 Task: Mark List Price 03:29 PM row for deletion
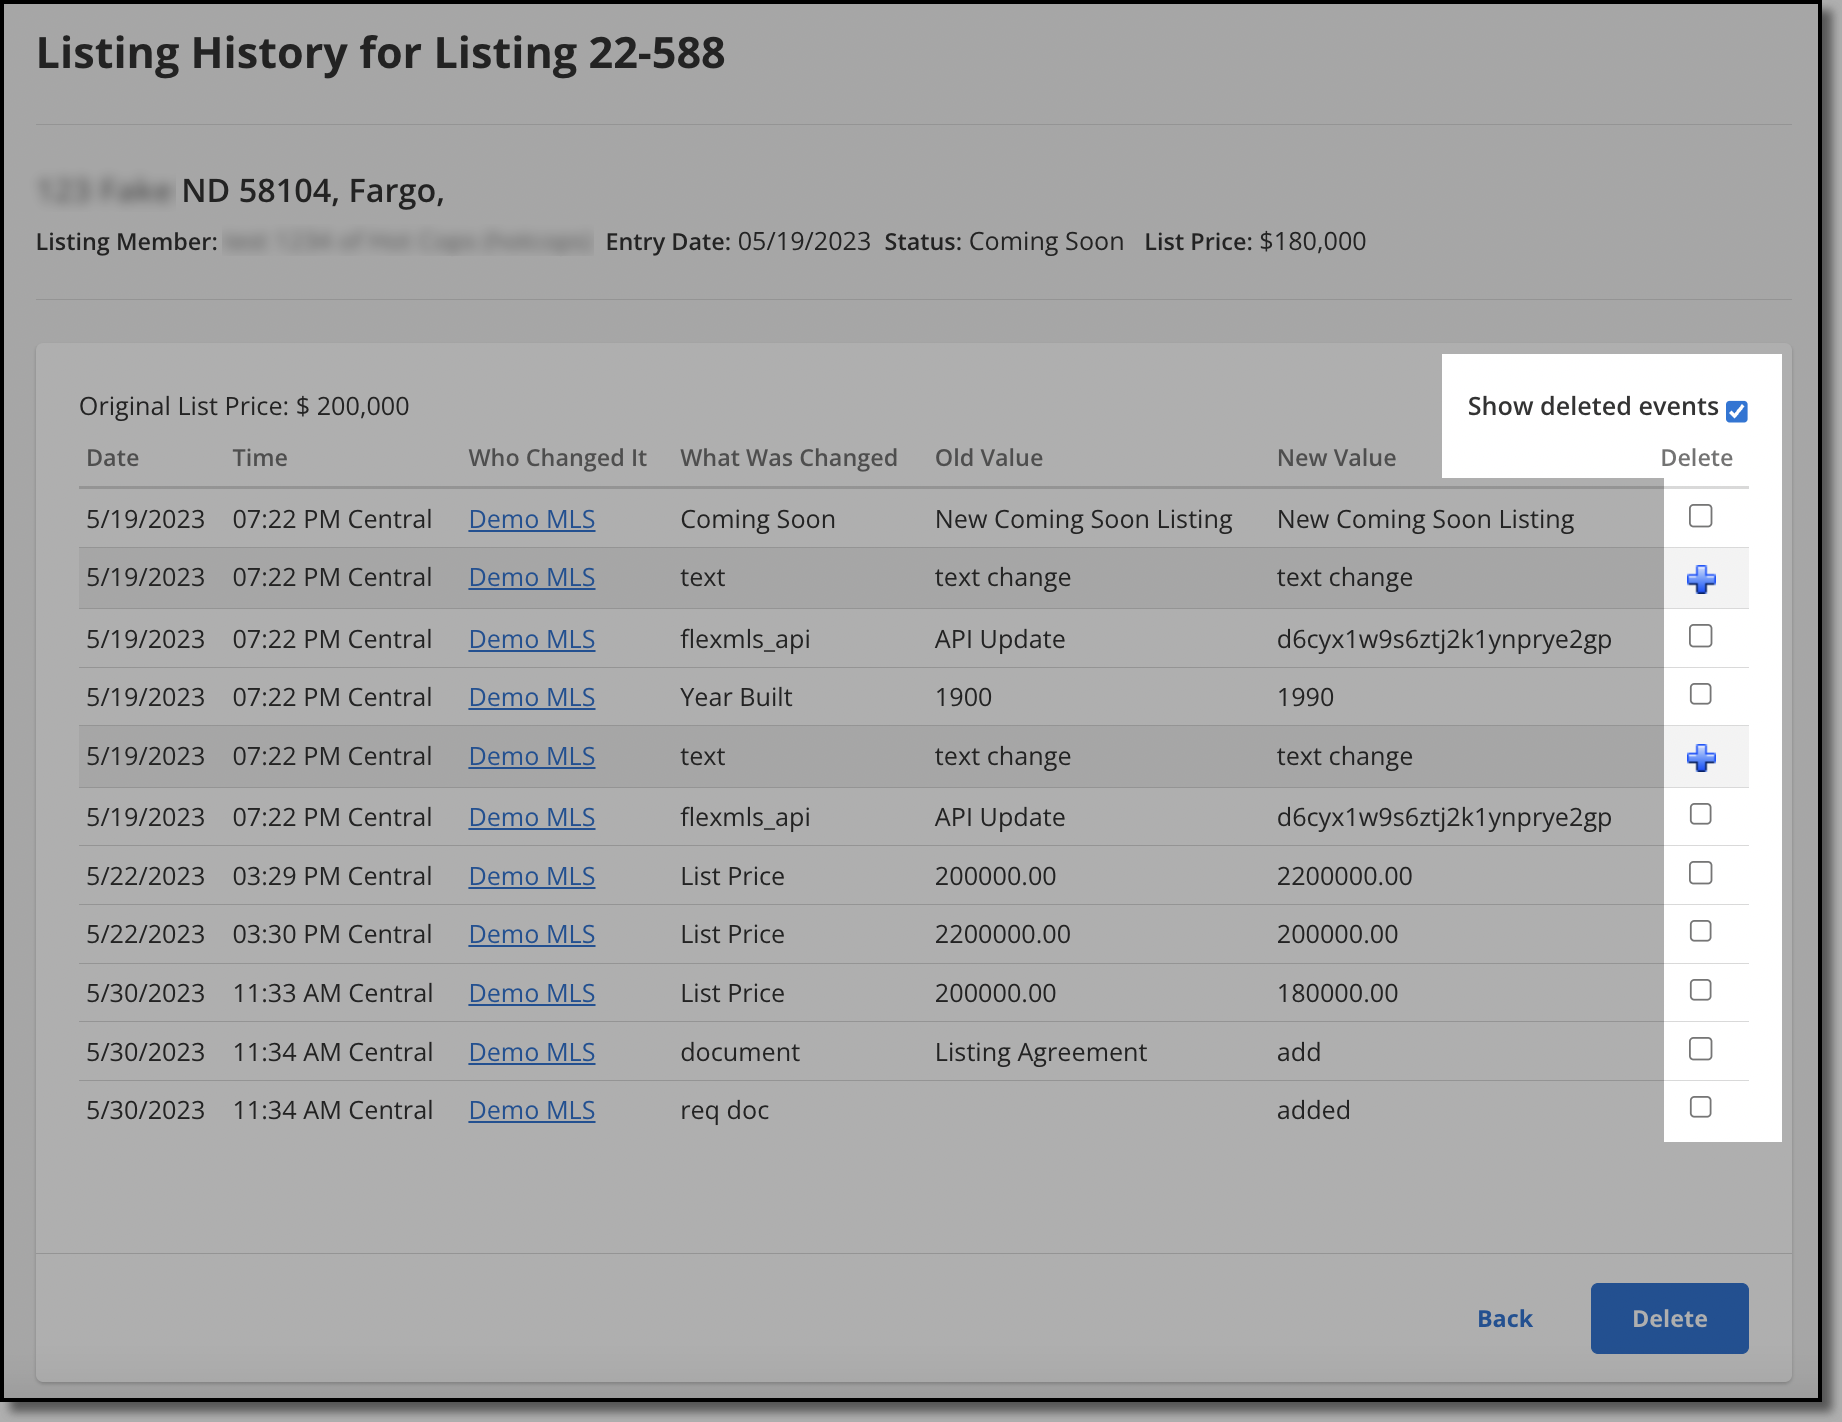pos(1700,873)
